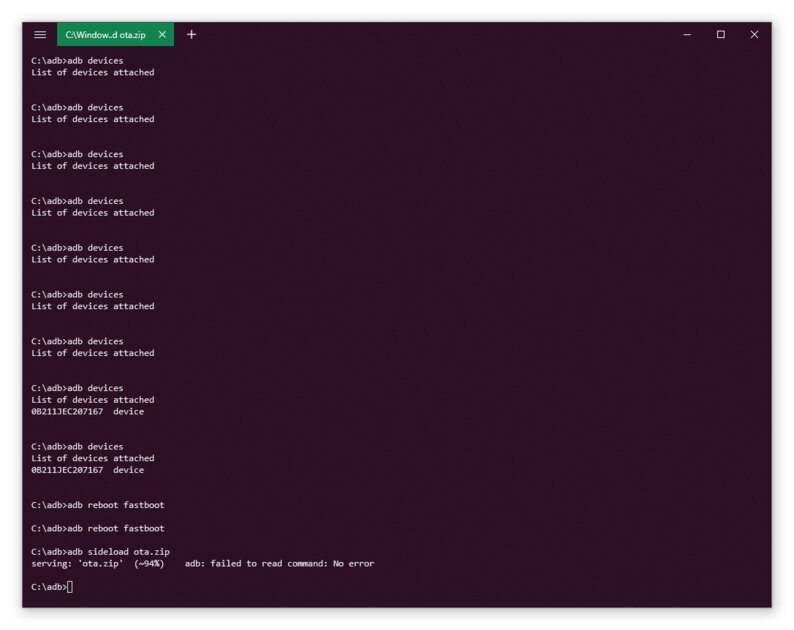794x630 pixels.
Task: Click the second 'adb reboot fastboot' line
Action: point(98,528)
